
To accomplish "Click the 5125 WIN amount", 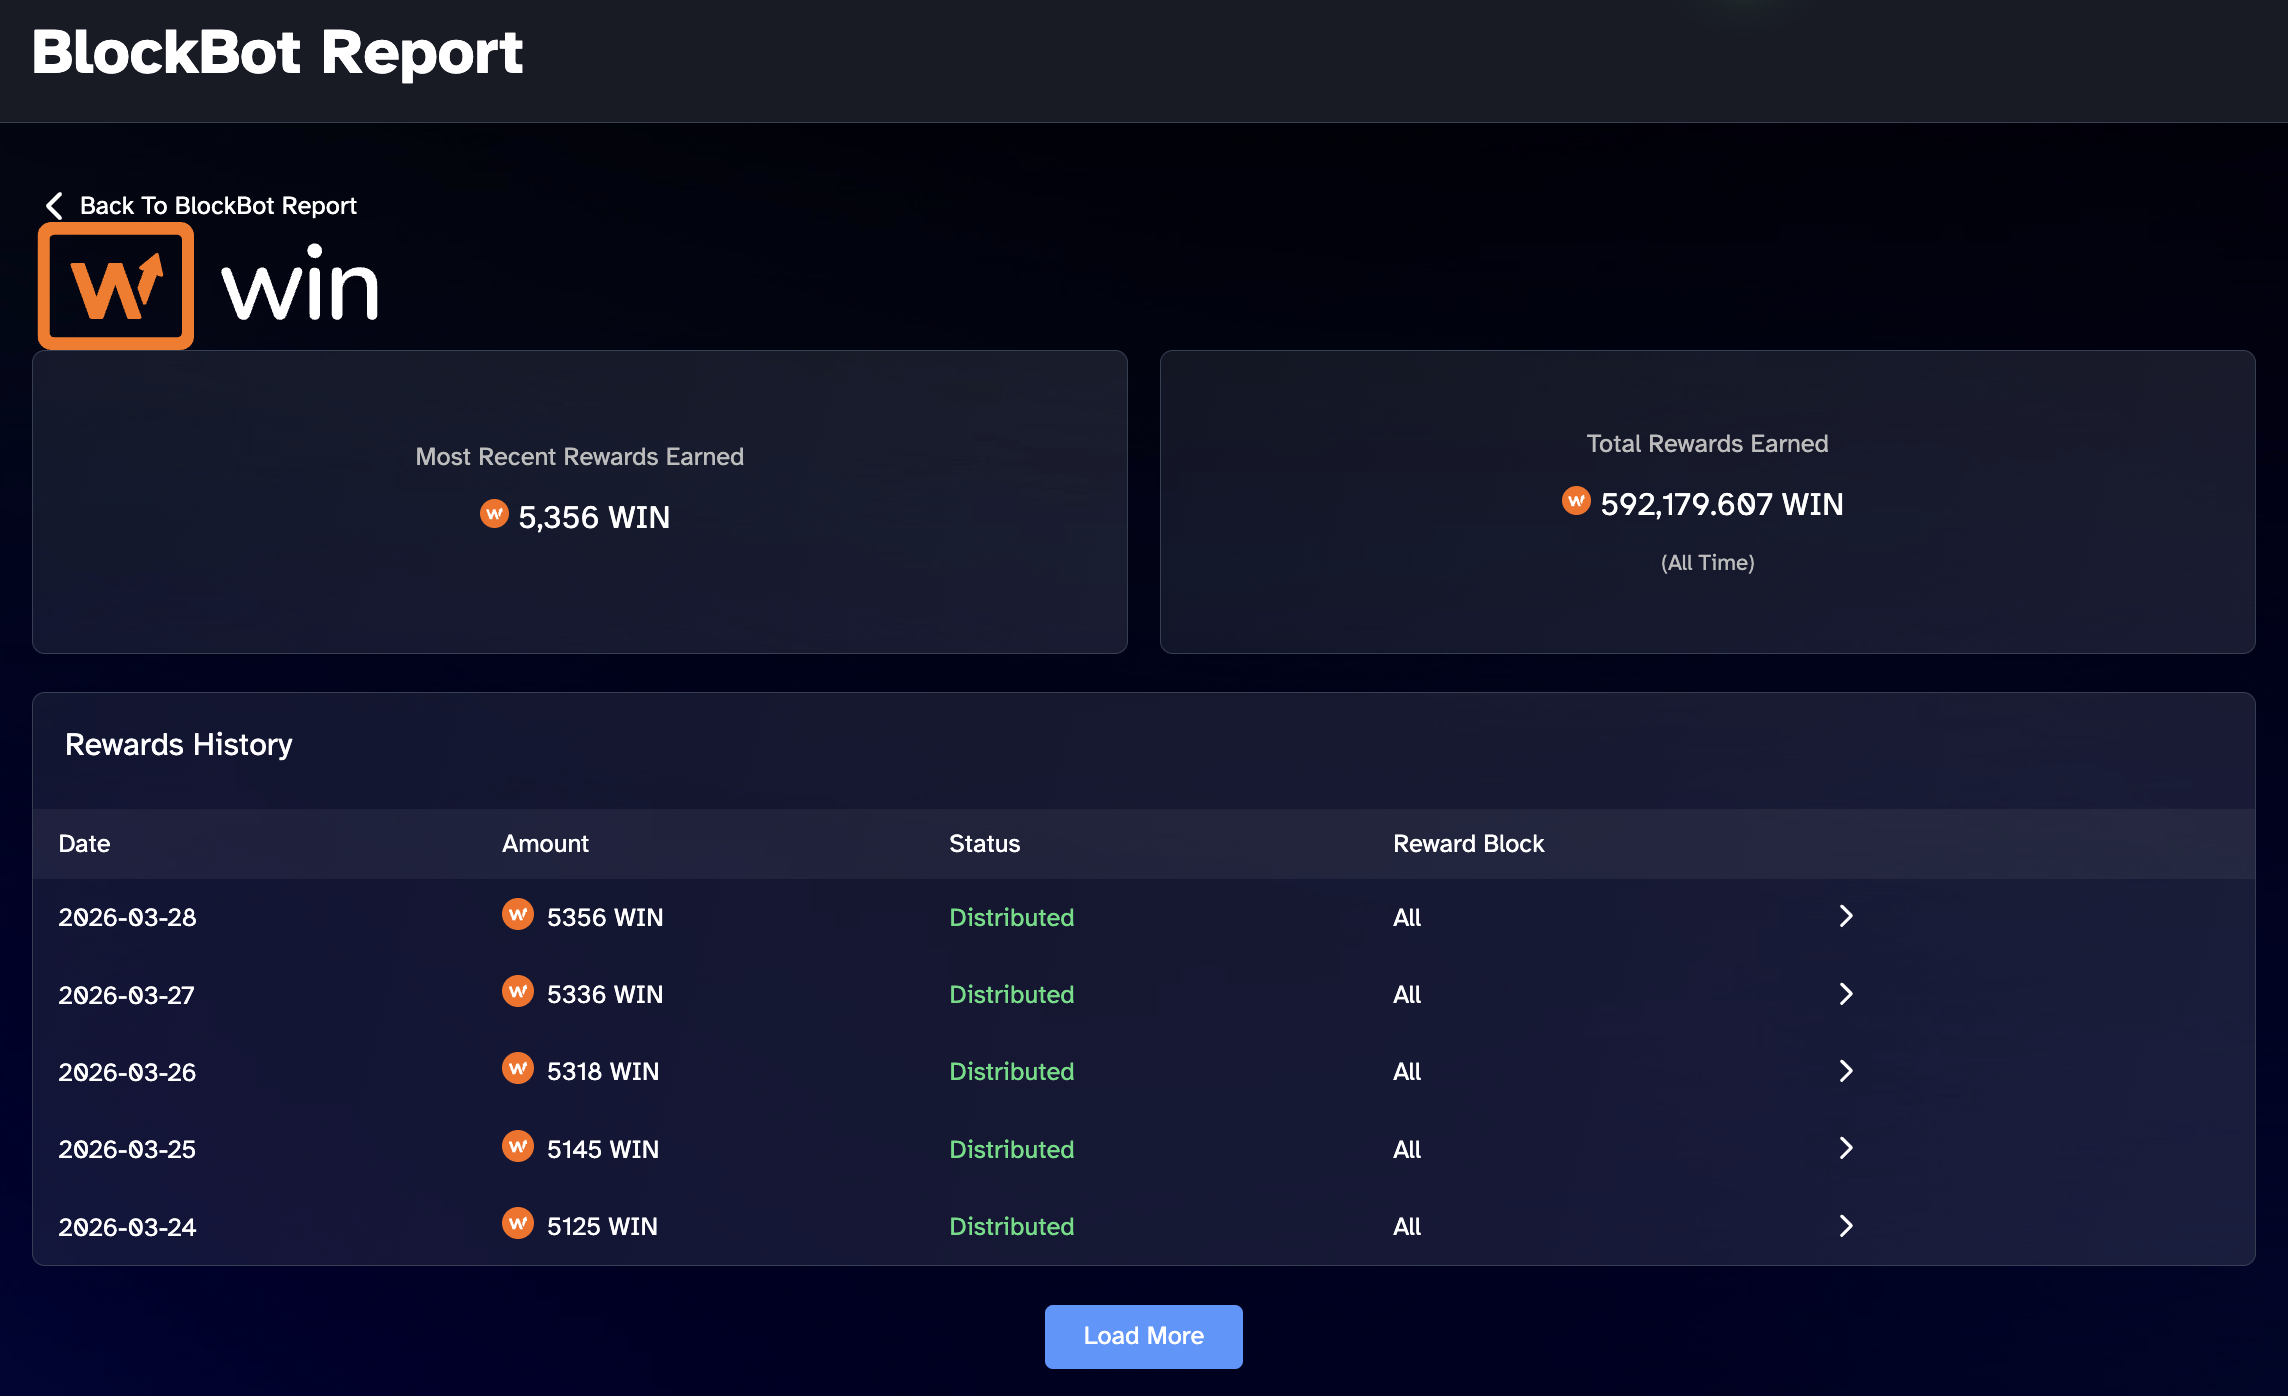I will pyautogui.click(x=602, y=1226).
